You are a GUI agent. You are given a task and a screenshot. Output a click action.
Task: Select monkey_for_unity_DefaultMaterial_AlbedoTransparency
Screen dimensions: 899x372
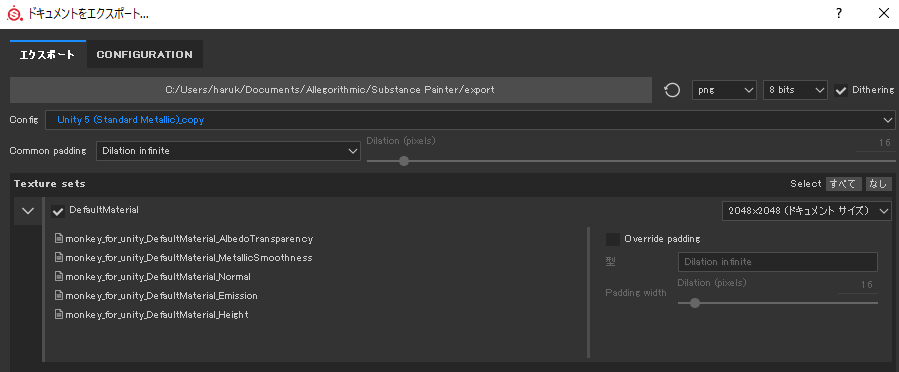[x=189, y=238]
